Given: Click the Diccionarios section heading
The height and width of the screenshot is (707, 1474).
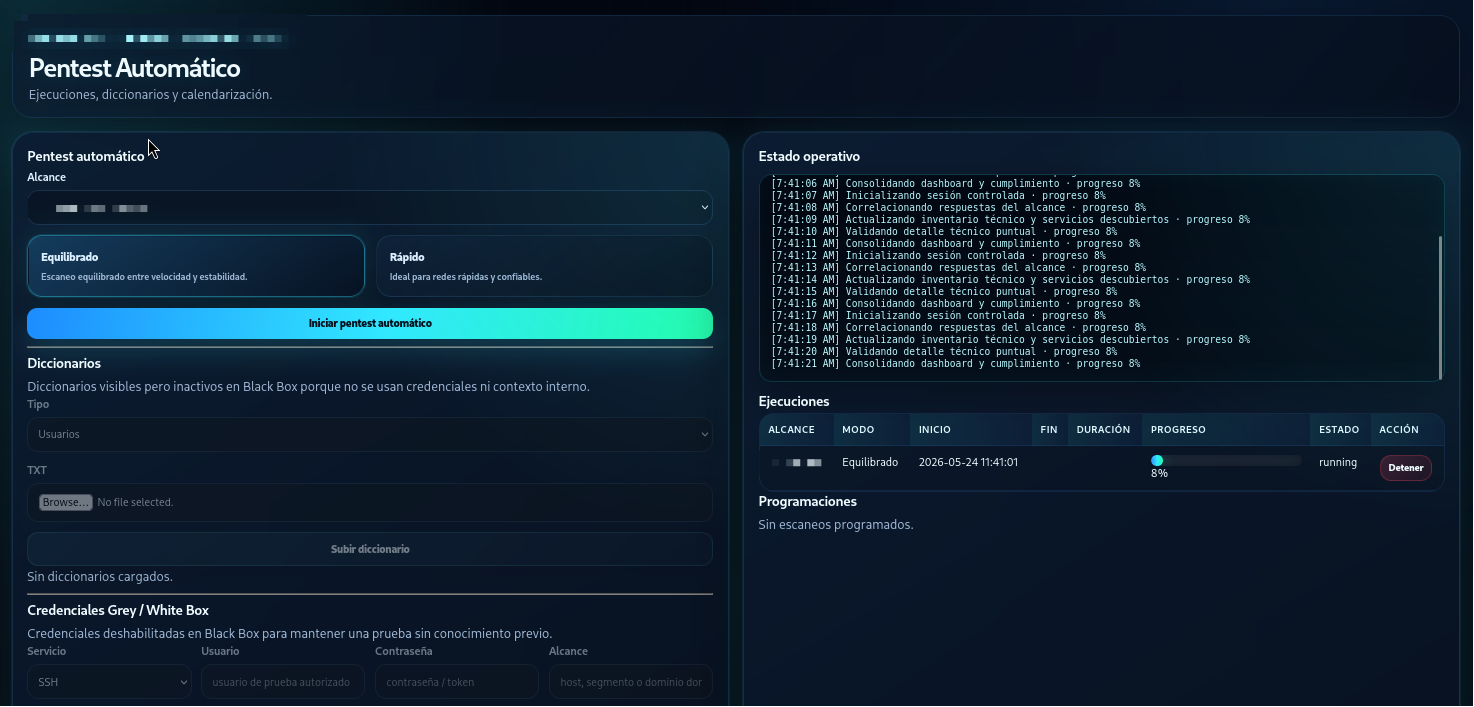Looking at the screenshot, I should coord(64,364).
